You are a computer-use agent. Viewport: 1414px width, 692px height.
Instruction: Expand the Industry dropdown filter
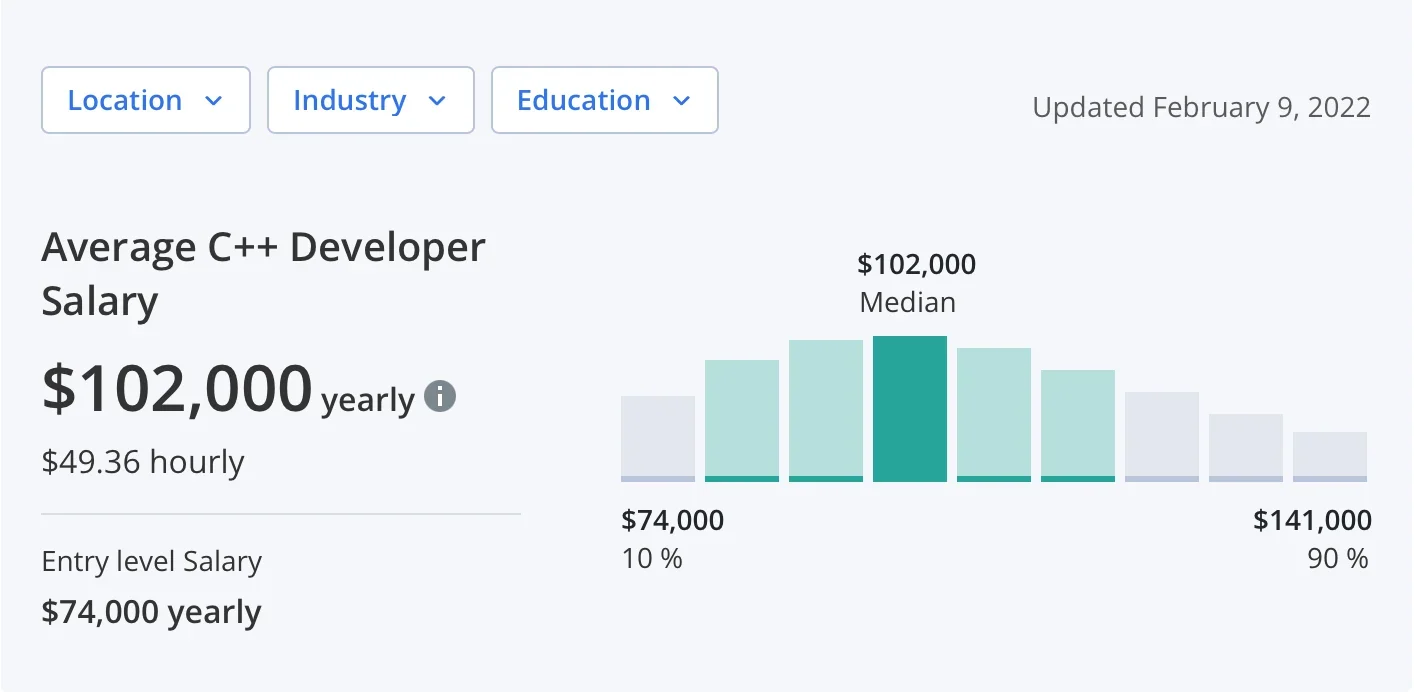coord(370,100)
